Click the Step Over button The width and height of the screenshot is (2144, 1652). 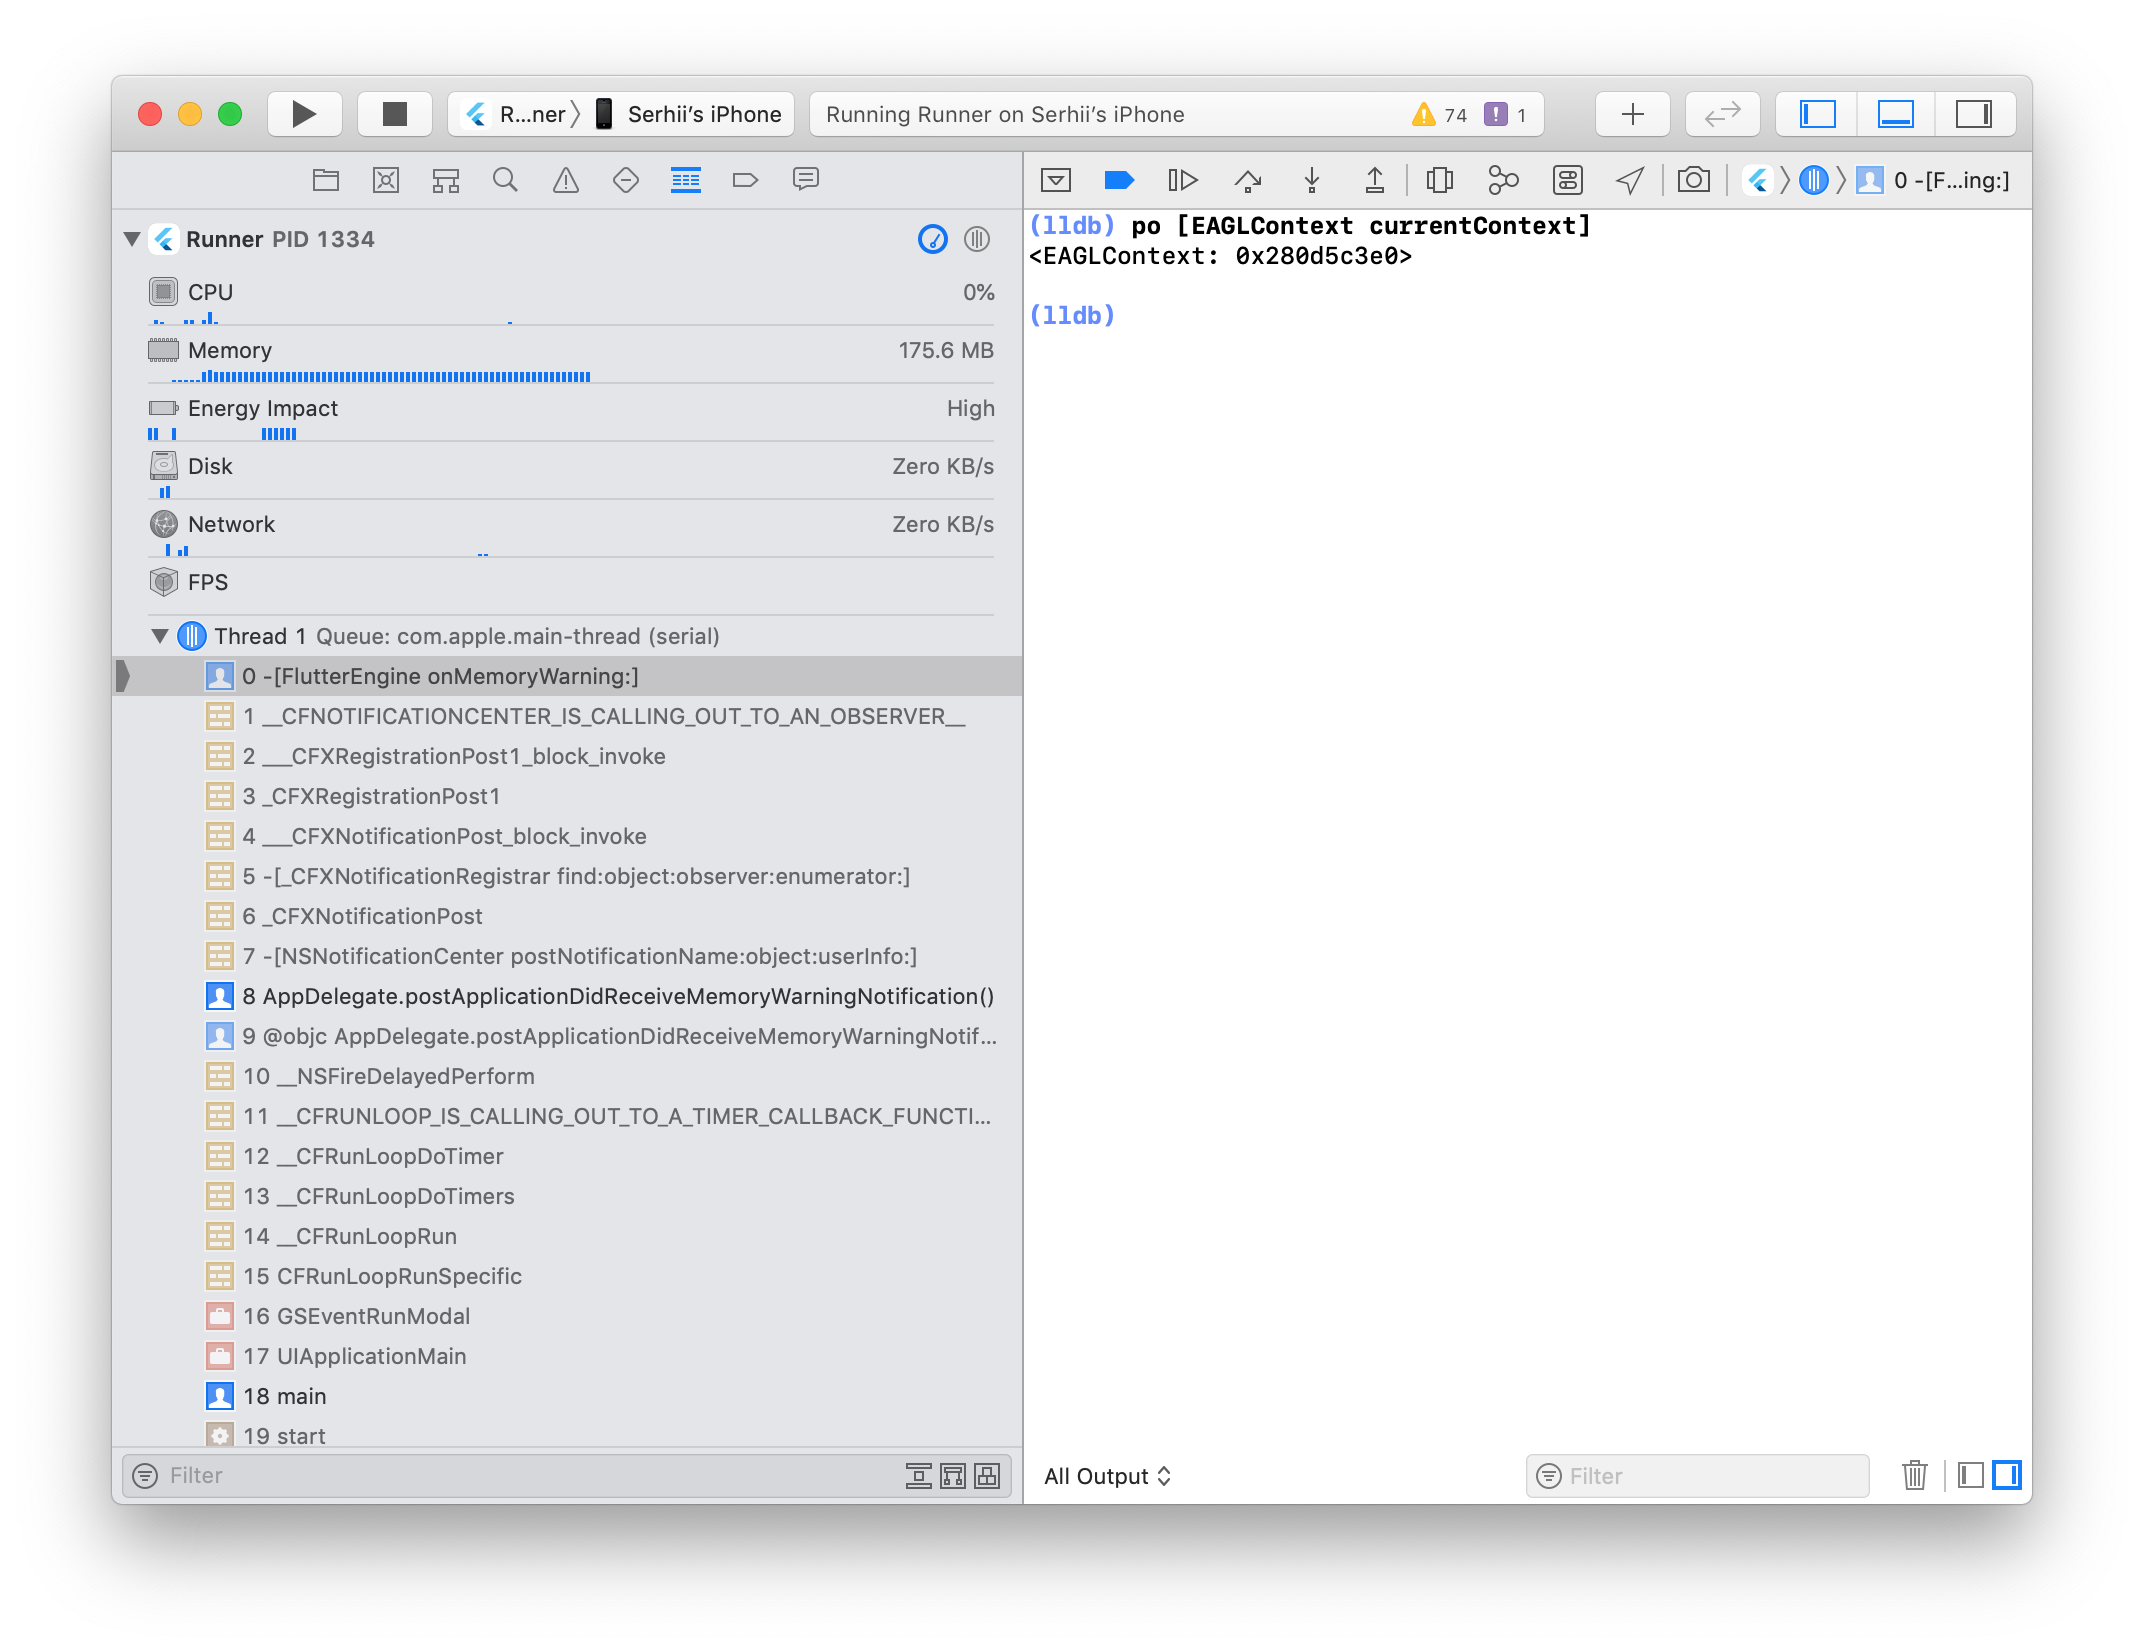coord(1247,180)
